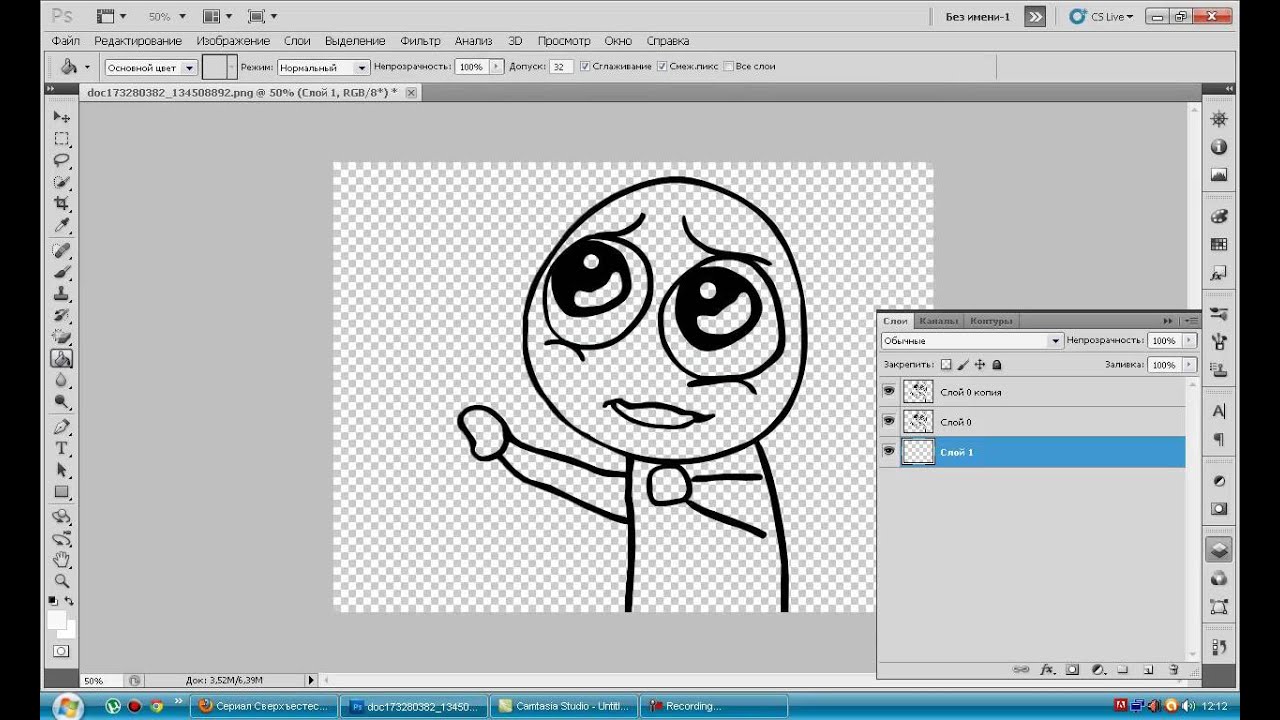Create a new adjustment layer

(1097, 669)
